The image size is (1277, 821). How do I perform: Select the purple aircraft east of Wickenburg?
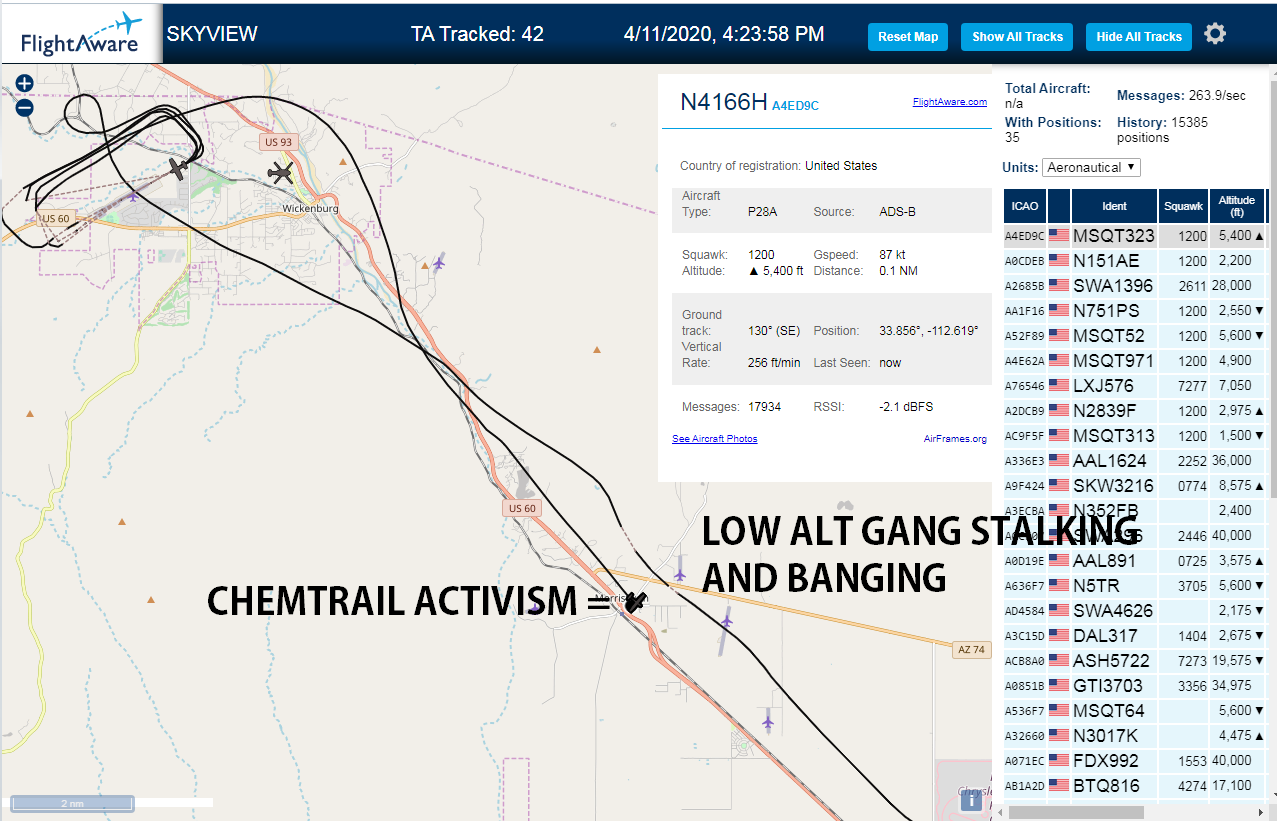coord(438,264)
